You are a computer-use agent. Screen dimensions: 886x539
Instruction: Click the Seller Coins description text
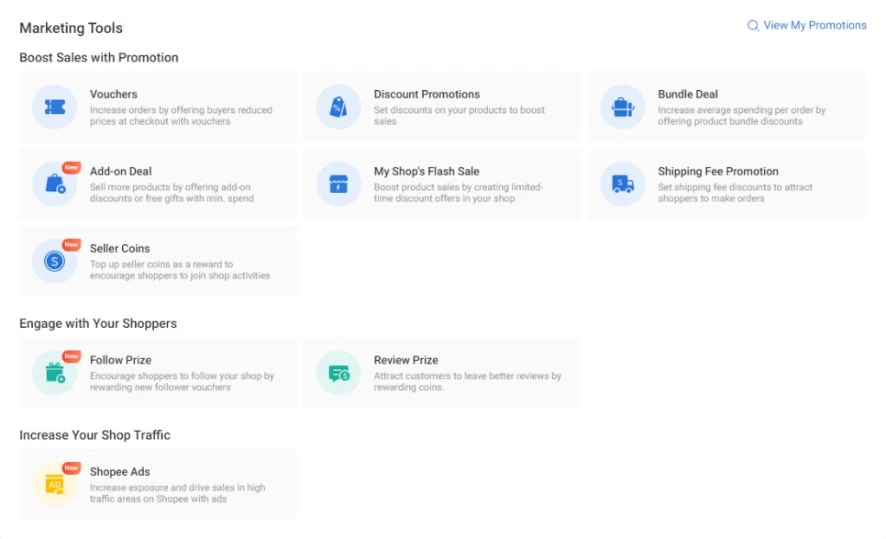pos(180,270)
